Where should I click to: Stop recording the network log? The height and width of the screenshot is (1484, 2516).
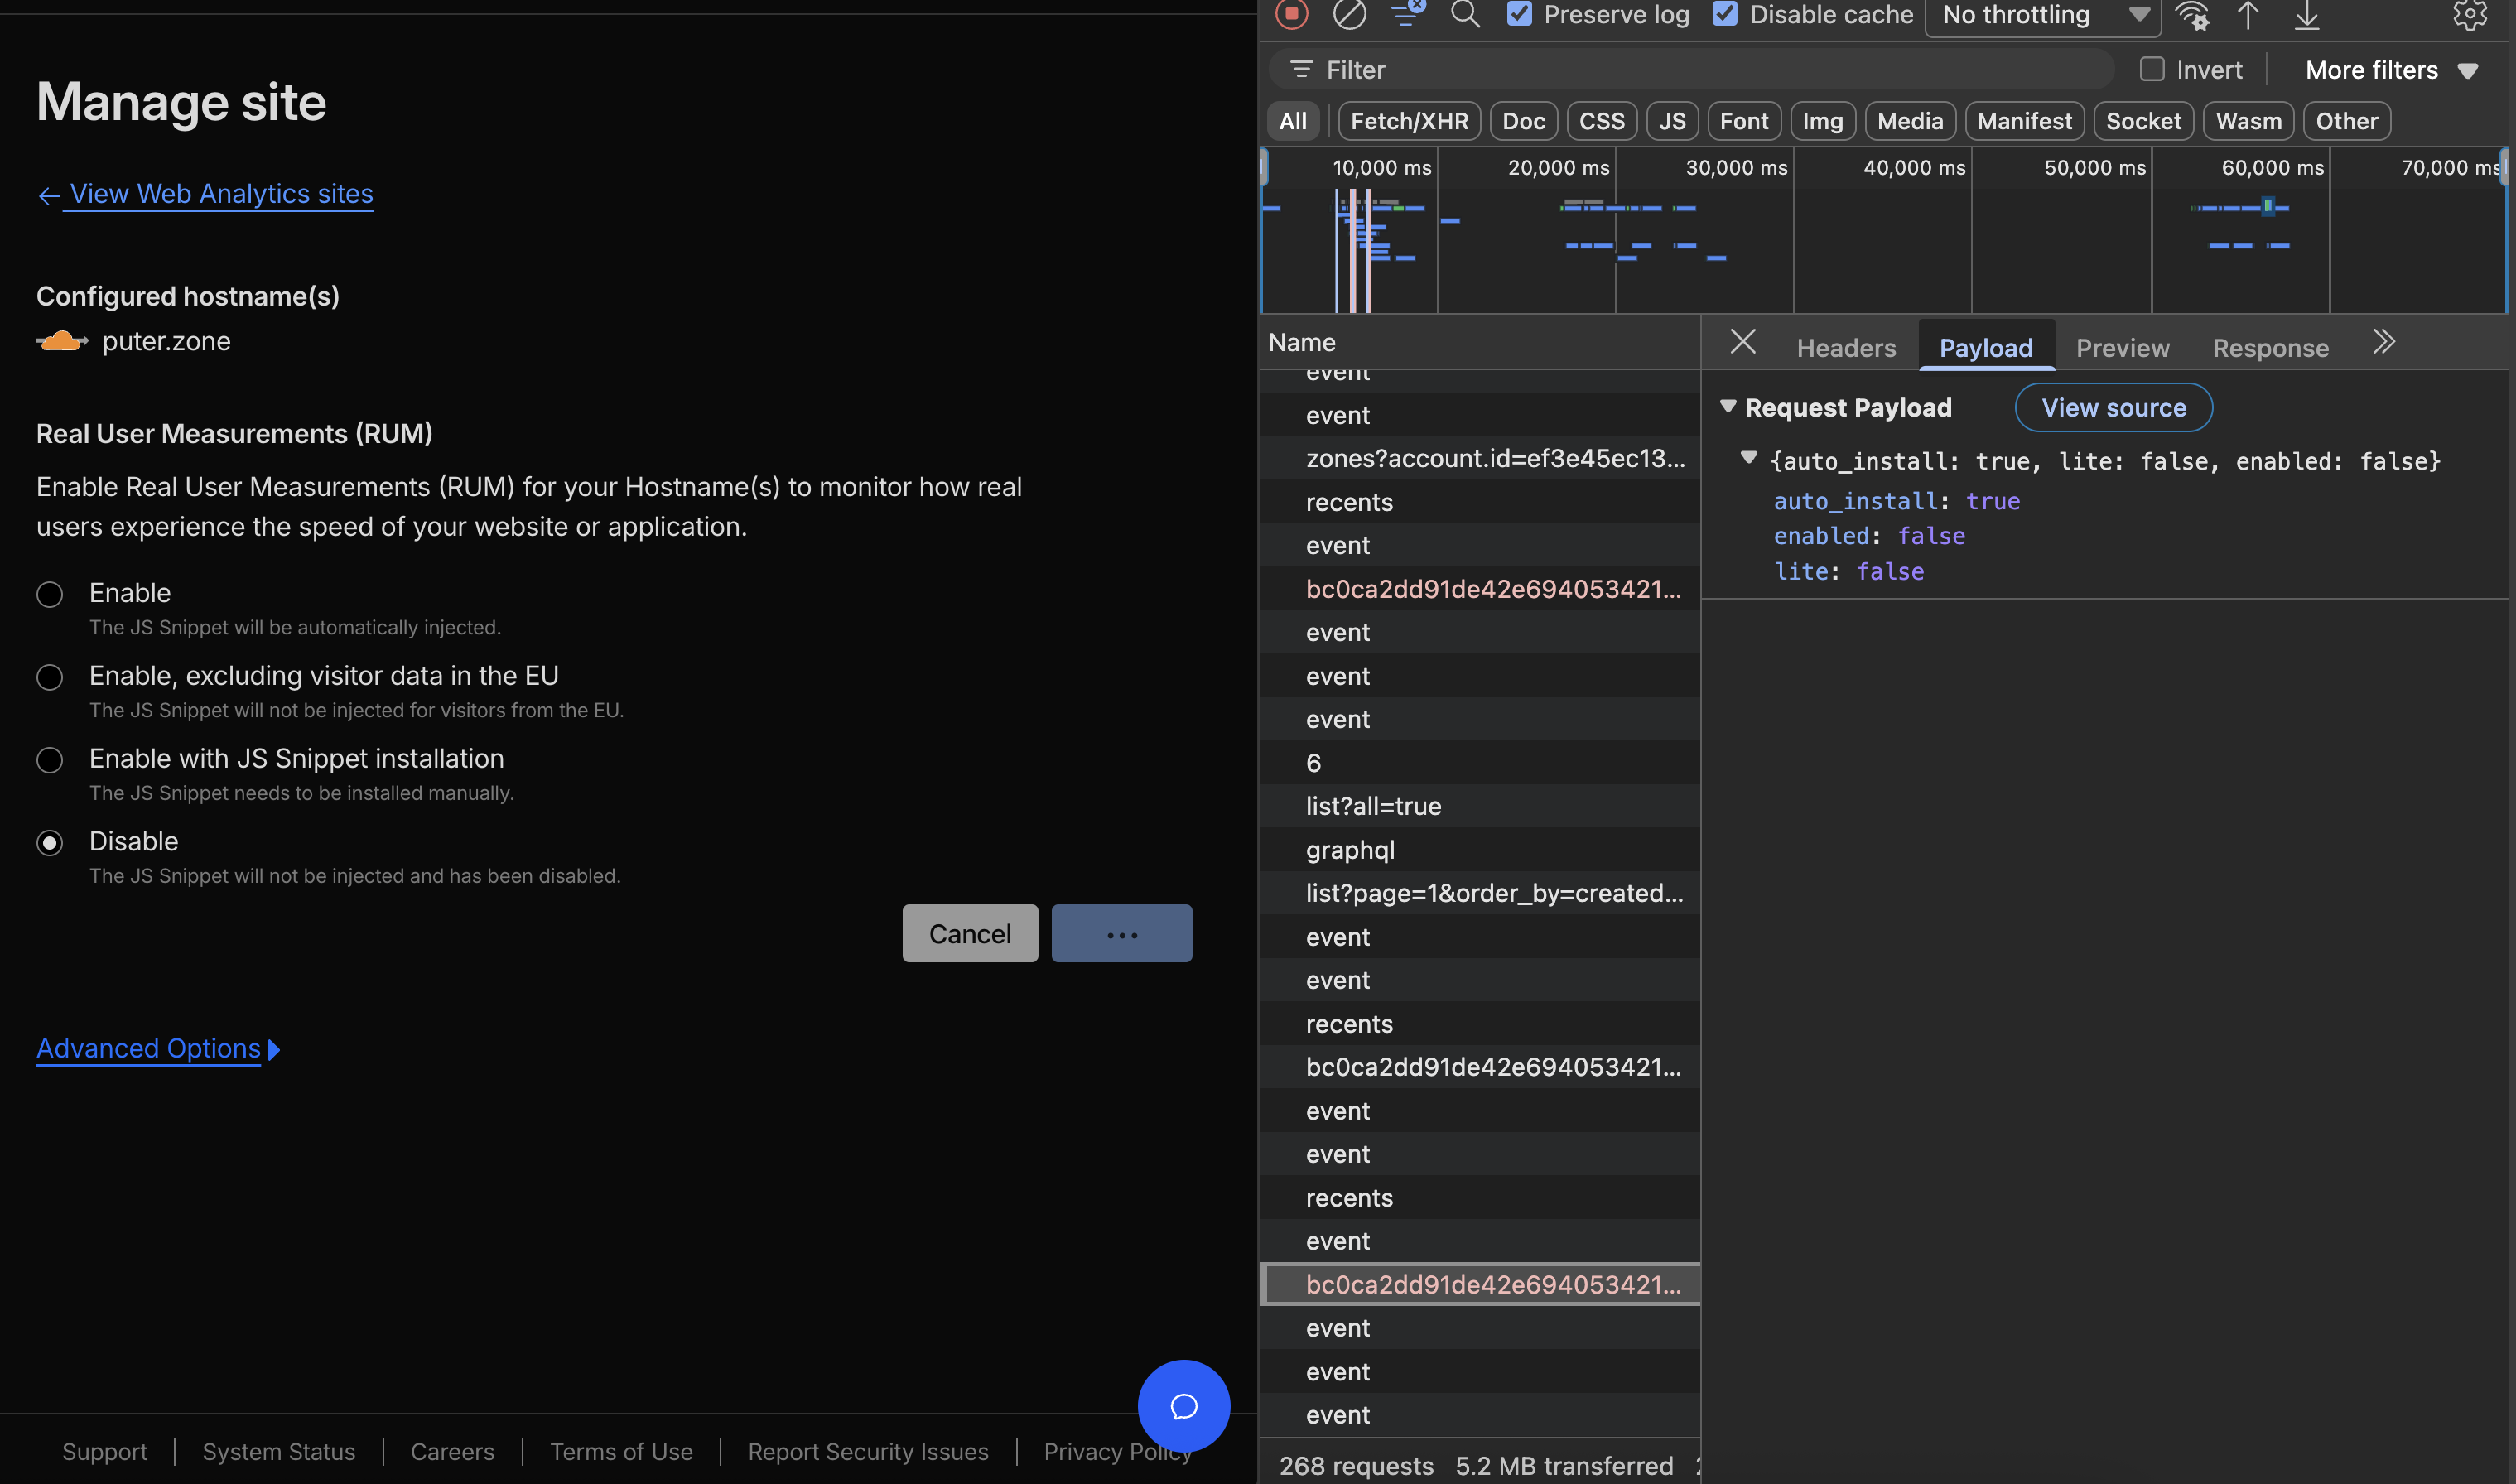[1291, 15]
